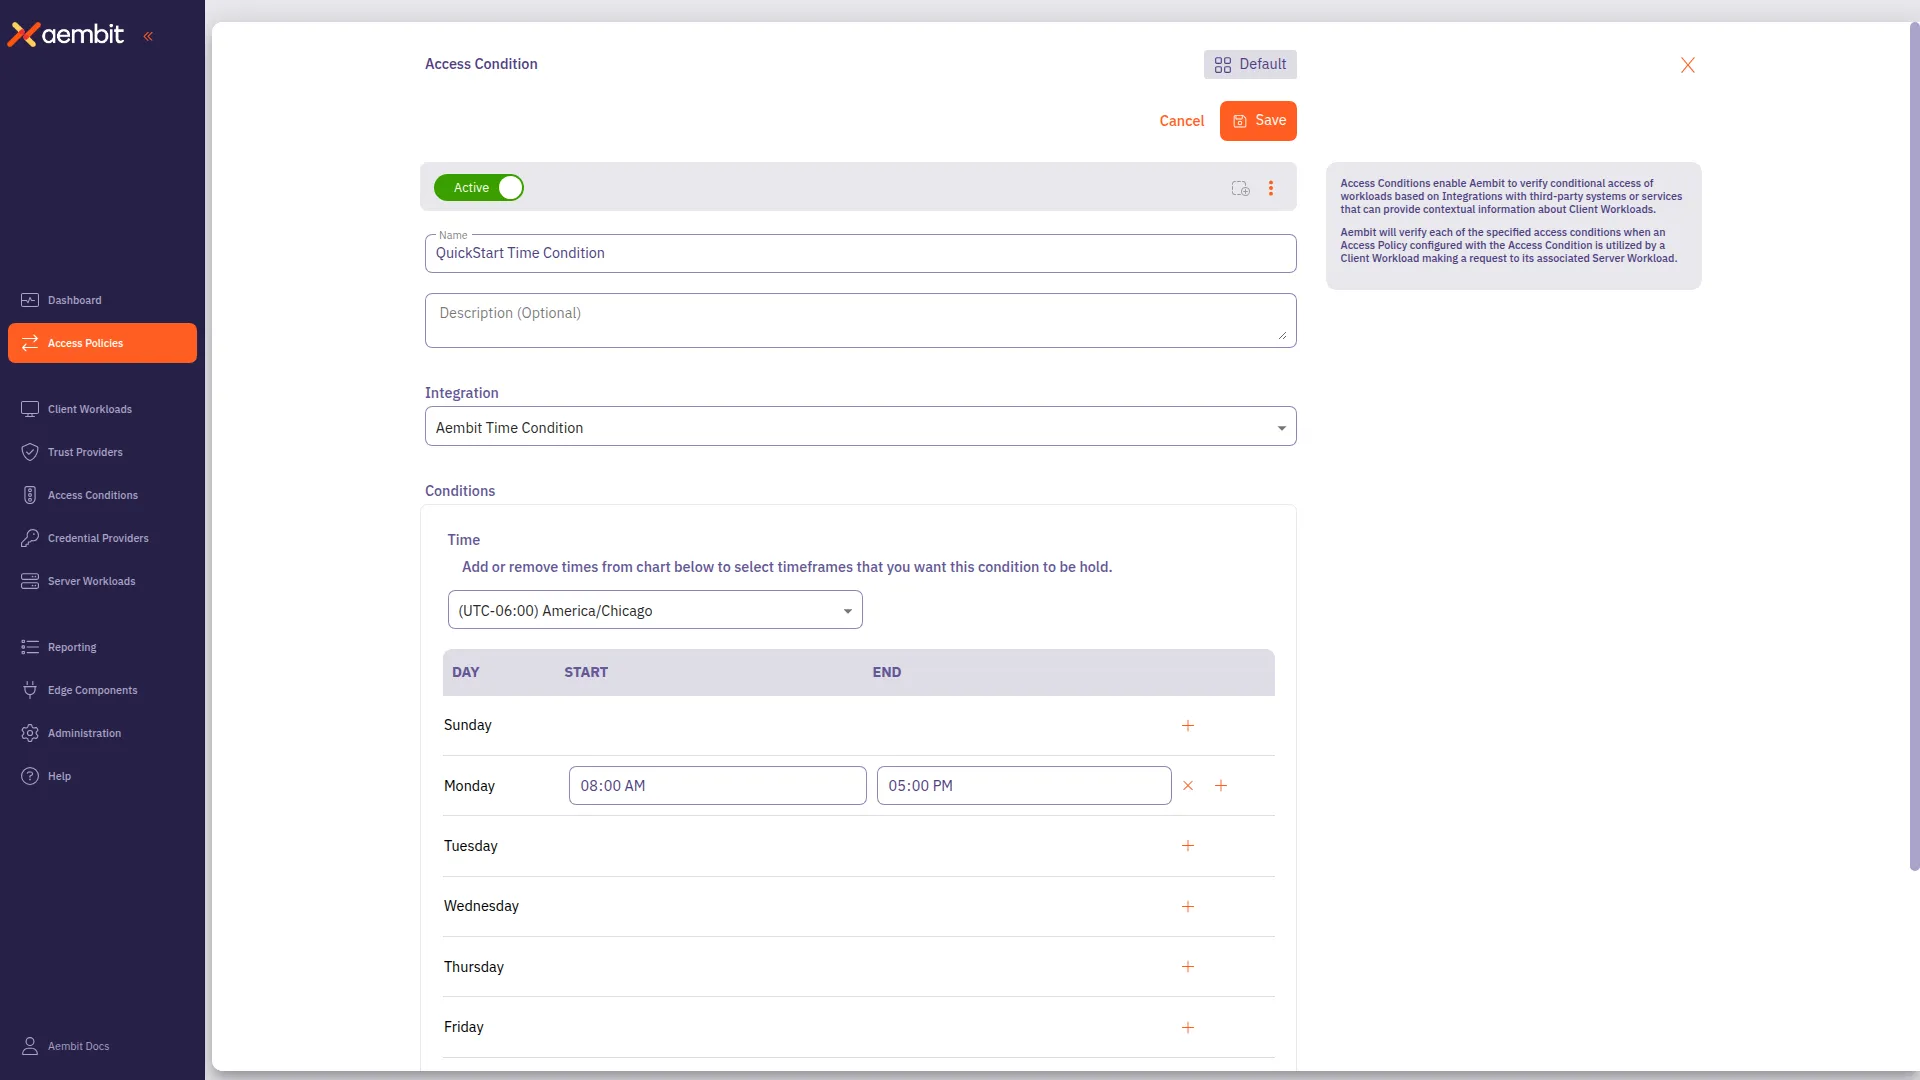This screenshot has height=1080, width=1920.
Task: Click the Conditions section heading
Action: point(460,491)
